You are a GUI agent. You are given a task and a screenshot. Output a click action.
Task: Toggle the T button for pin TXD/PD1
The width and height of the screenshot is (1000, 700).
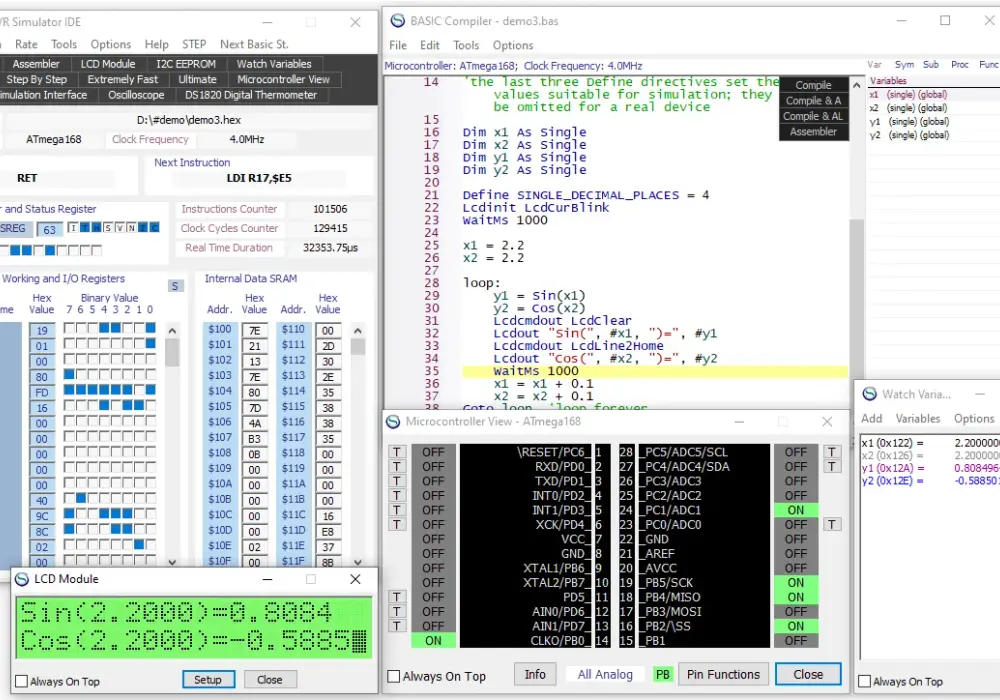pos(397,481)
